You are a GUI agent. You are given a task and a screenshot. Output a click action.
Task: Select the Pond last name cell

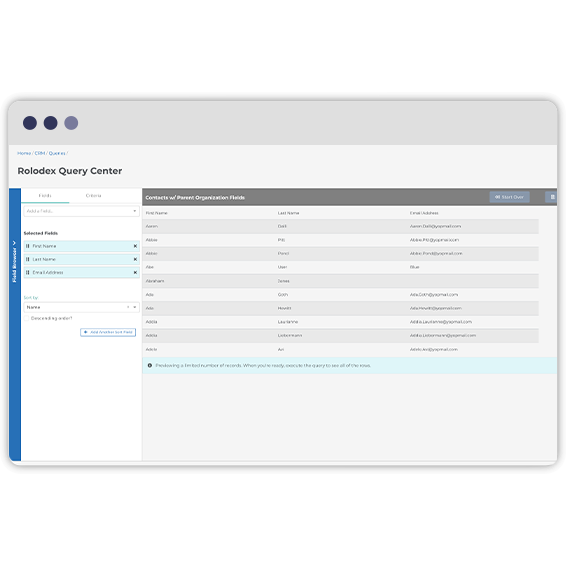[283, 253]
